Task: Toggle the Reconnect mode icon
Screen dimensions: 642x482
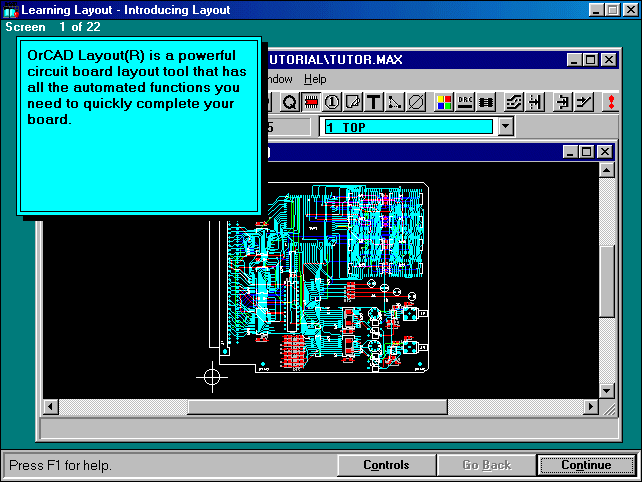Action: tap(487, 102)
